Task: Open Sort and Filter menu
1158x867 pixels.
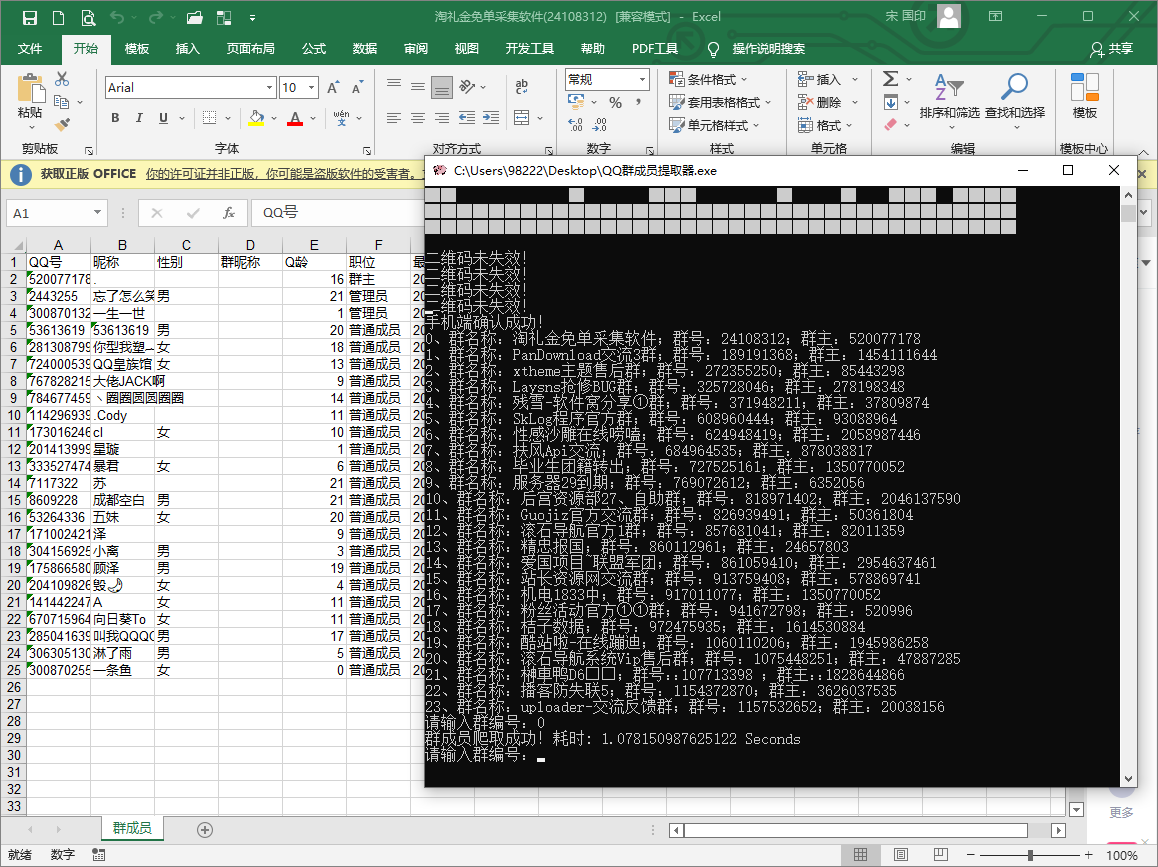Action: (x=949, y=100)
